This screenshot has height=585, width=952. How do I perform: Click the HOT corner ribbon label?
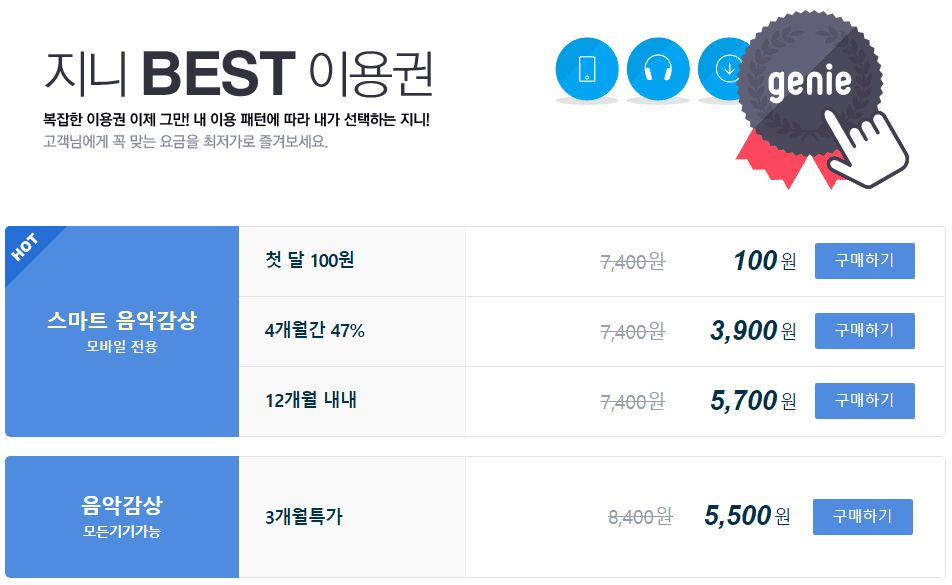click(x=25, y=247)
